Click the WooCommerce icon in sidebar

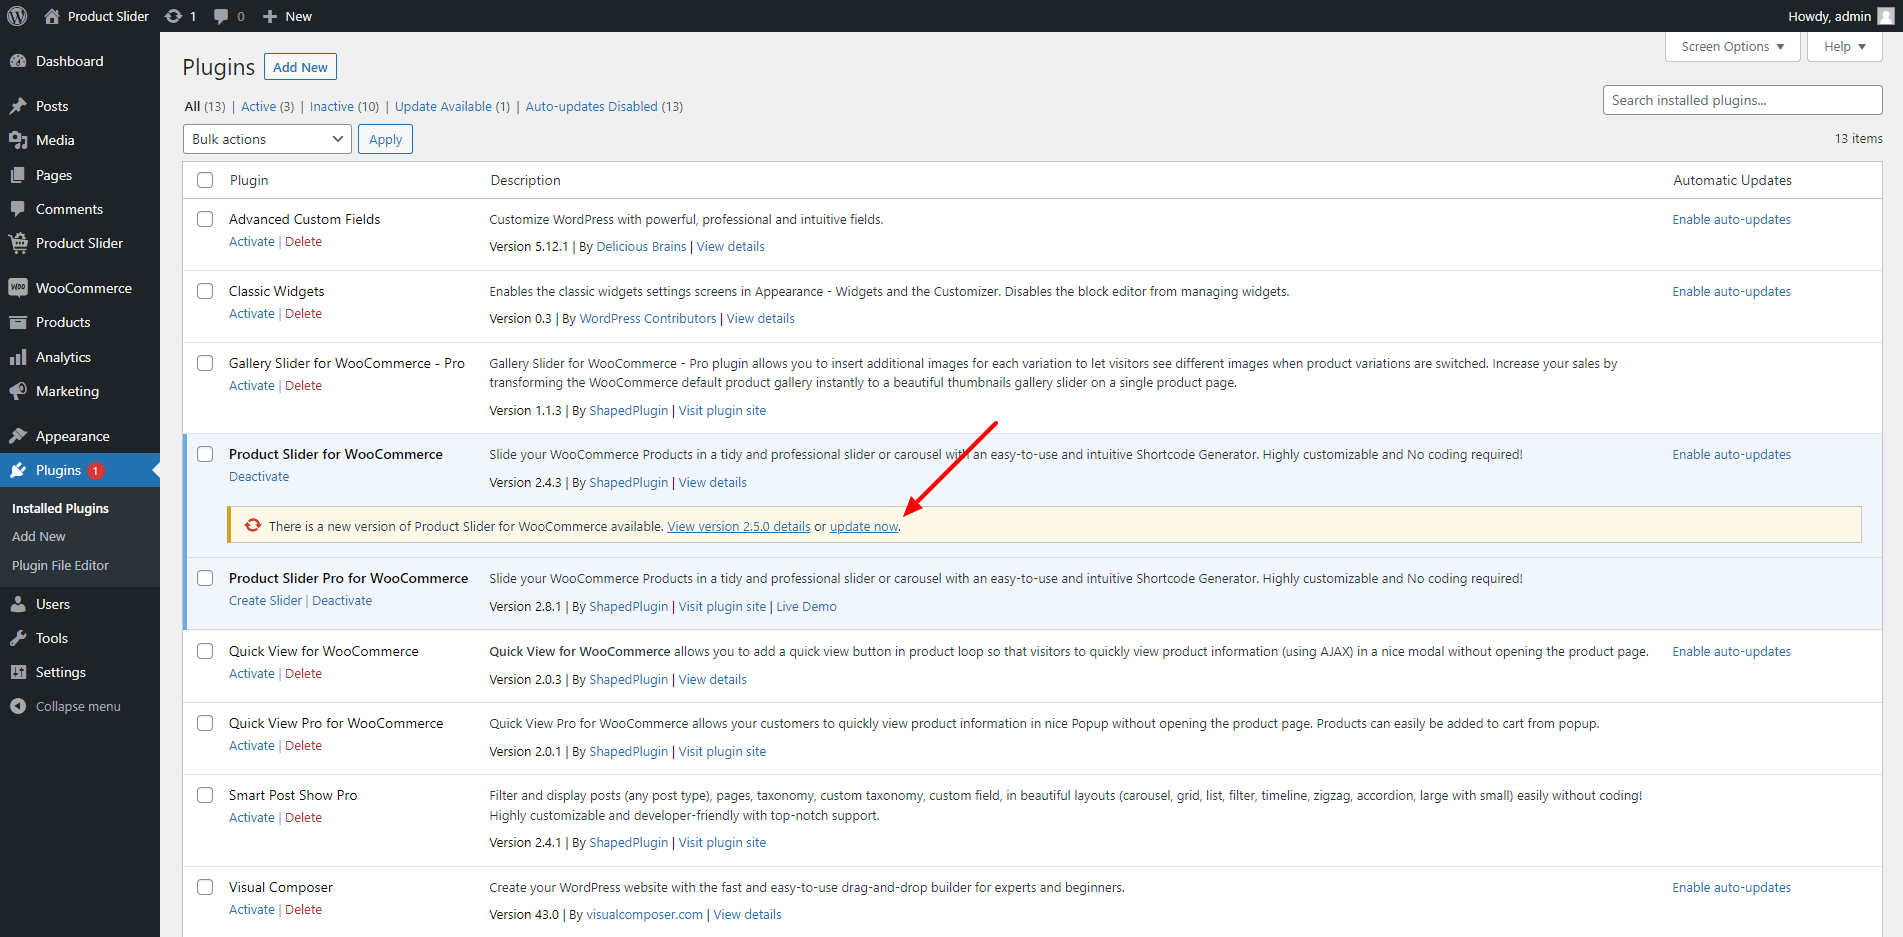pyautogui.click(x=18, y=288)
